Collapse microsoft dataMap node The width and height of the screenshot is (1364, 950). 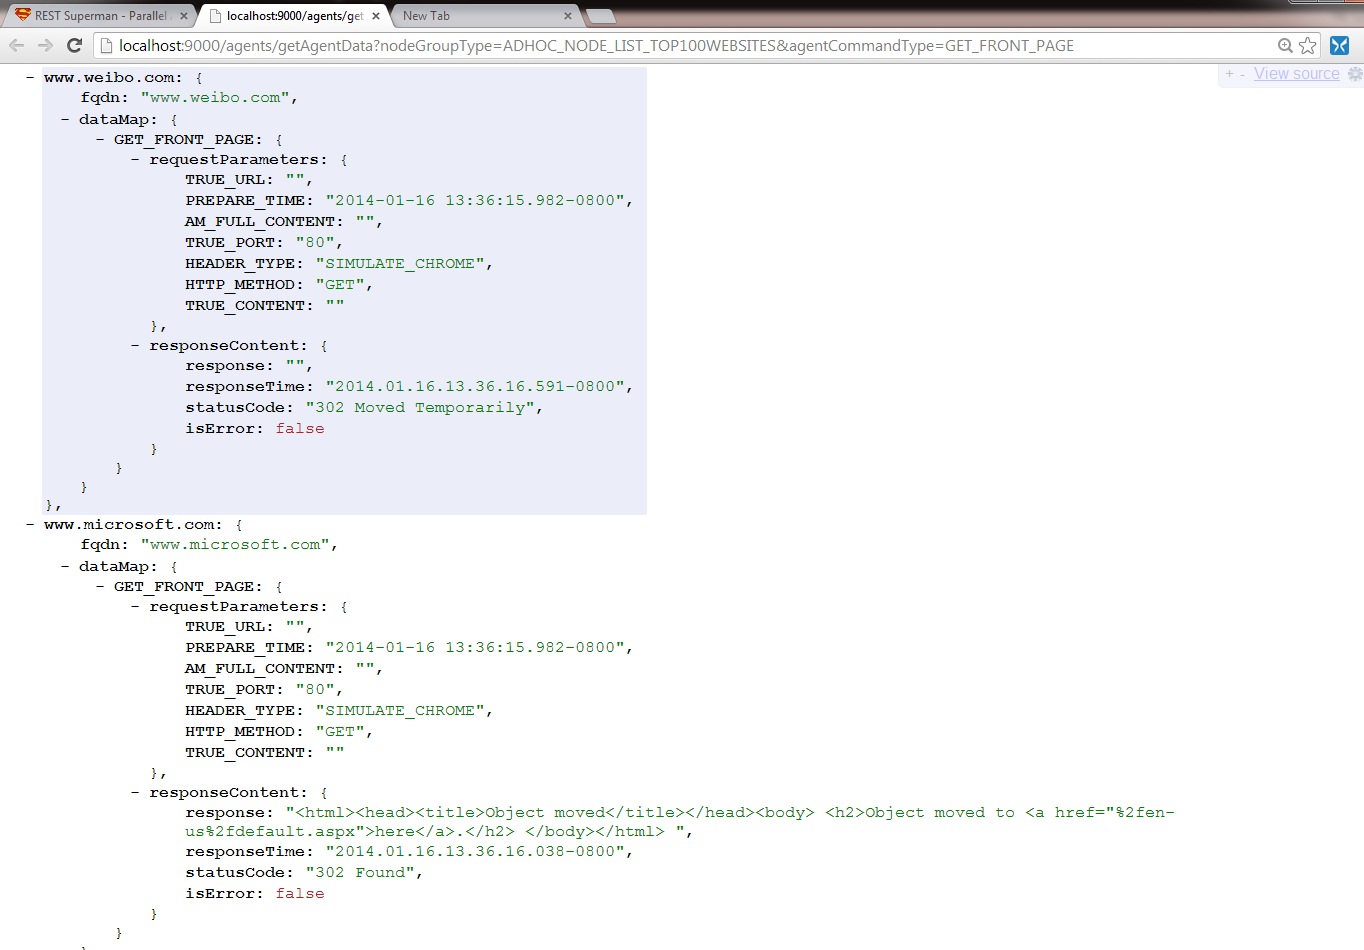65,566
